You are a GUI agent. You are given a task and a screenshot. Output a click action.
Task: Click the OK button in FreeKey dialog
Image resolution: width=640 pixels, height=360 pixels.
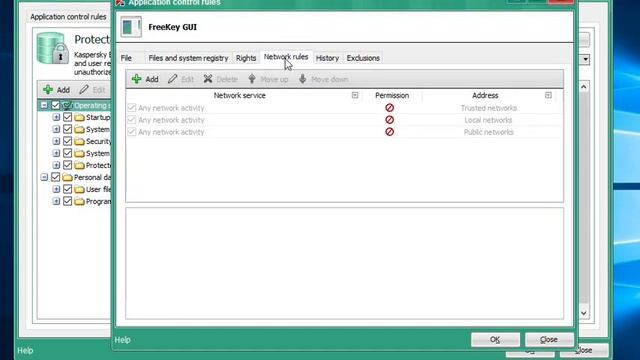(495, 340)
